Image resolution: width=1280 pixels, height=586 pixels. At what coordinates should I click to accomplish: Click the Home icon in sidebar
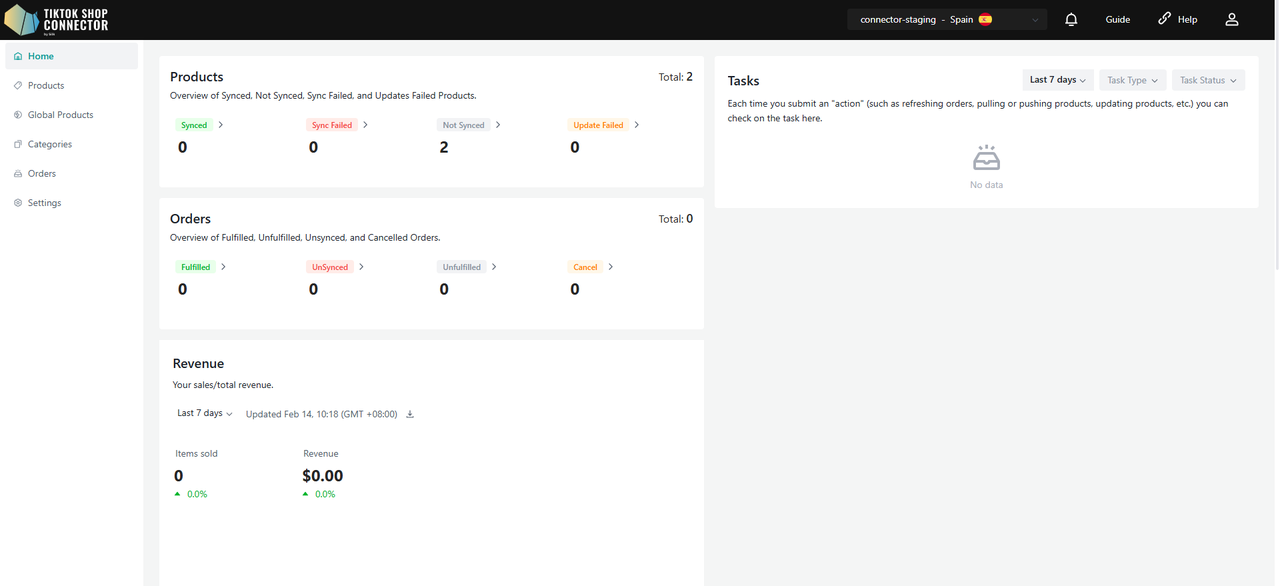pyautogui.click(x=18, y=57)
